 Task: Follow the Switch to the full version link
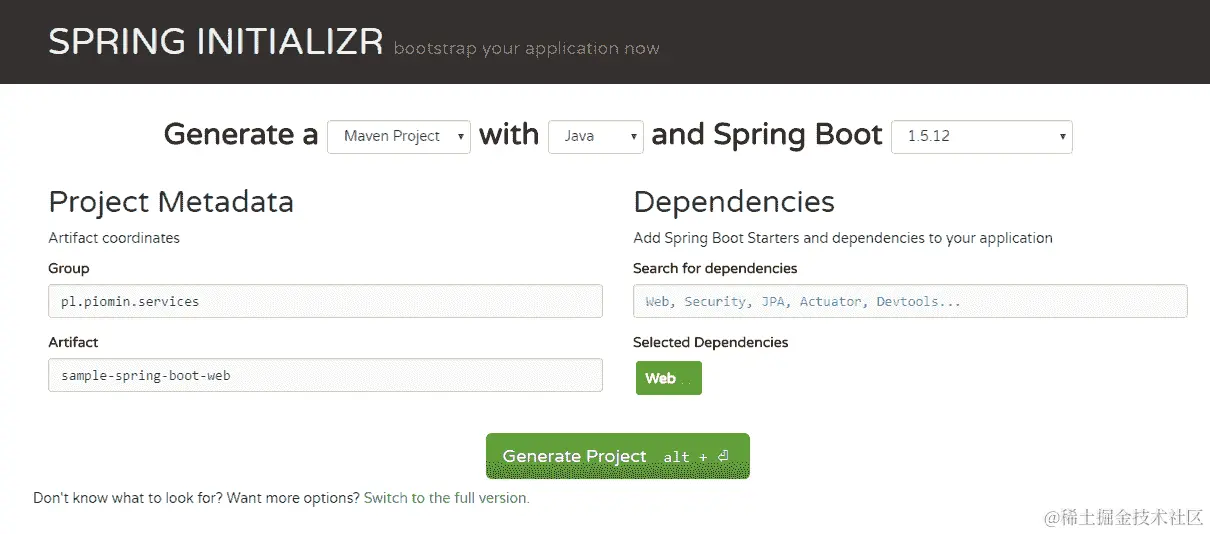[x=446, y=497]
